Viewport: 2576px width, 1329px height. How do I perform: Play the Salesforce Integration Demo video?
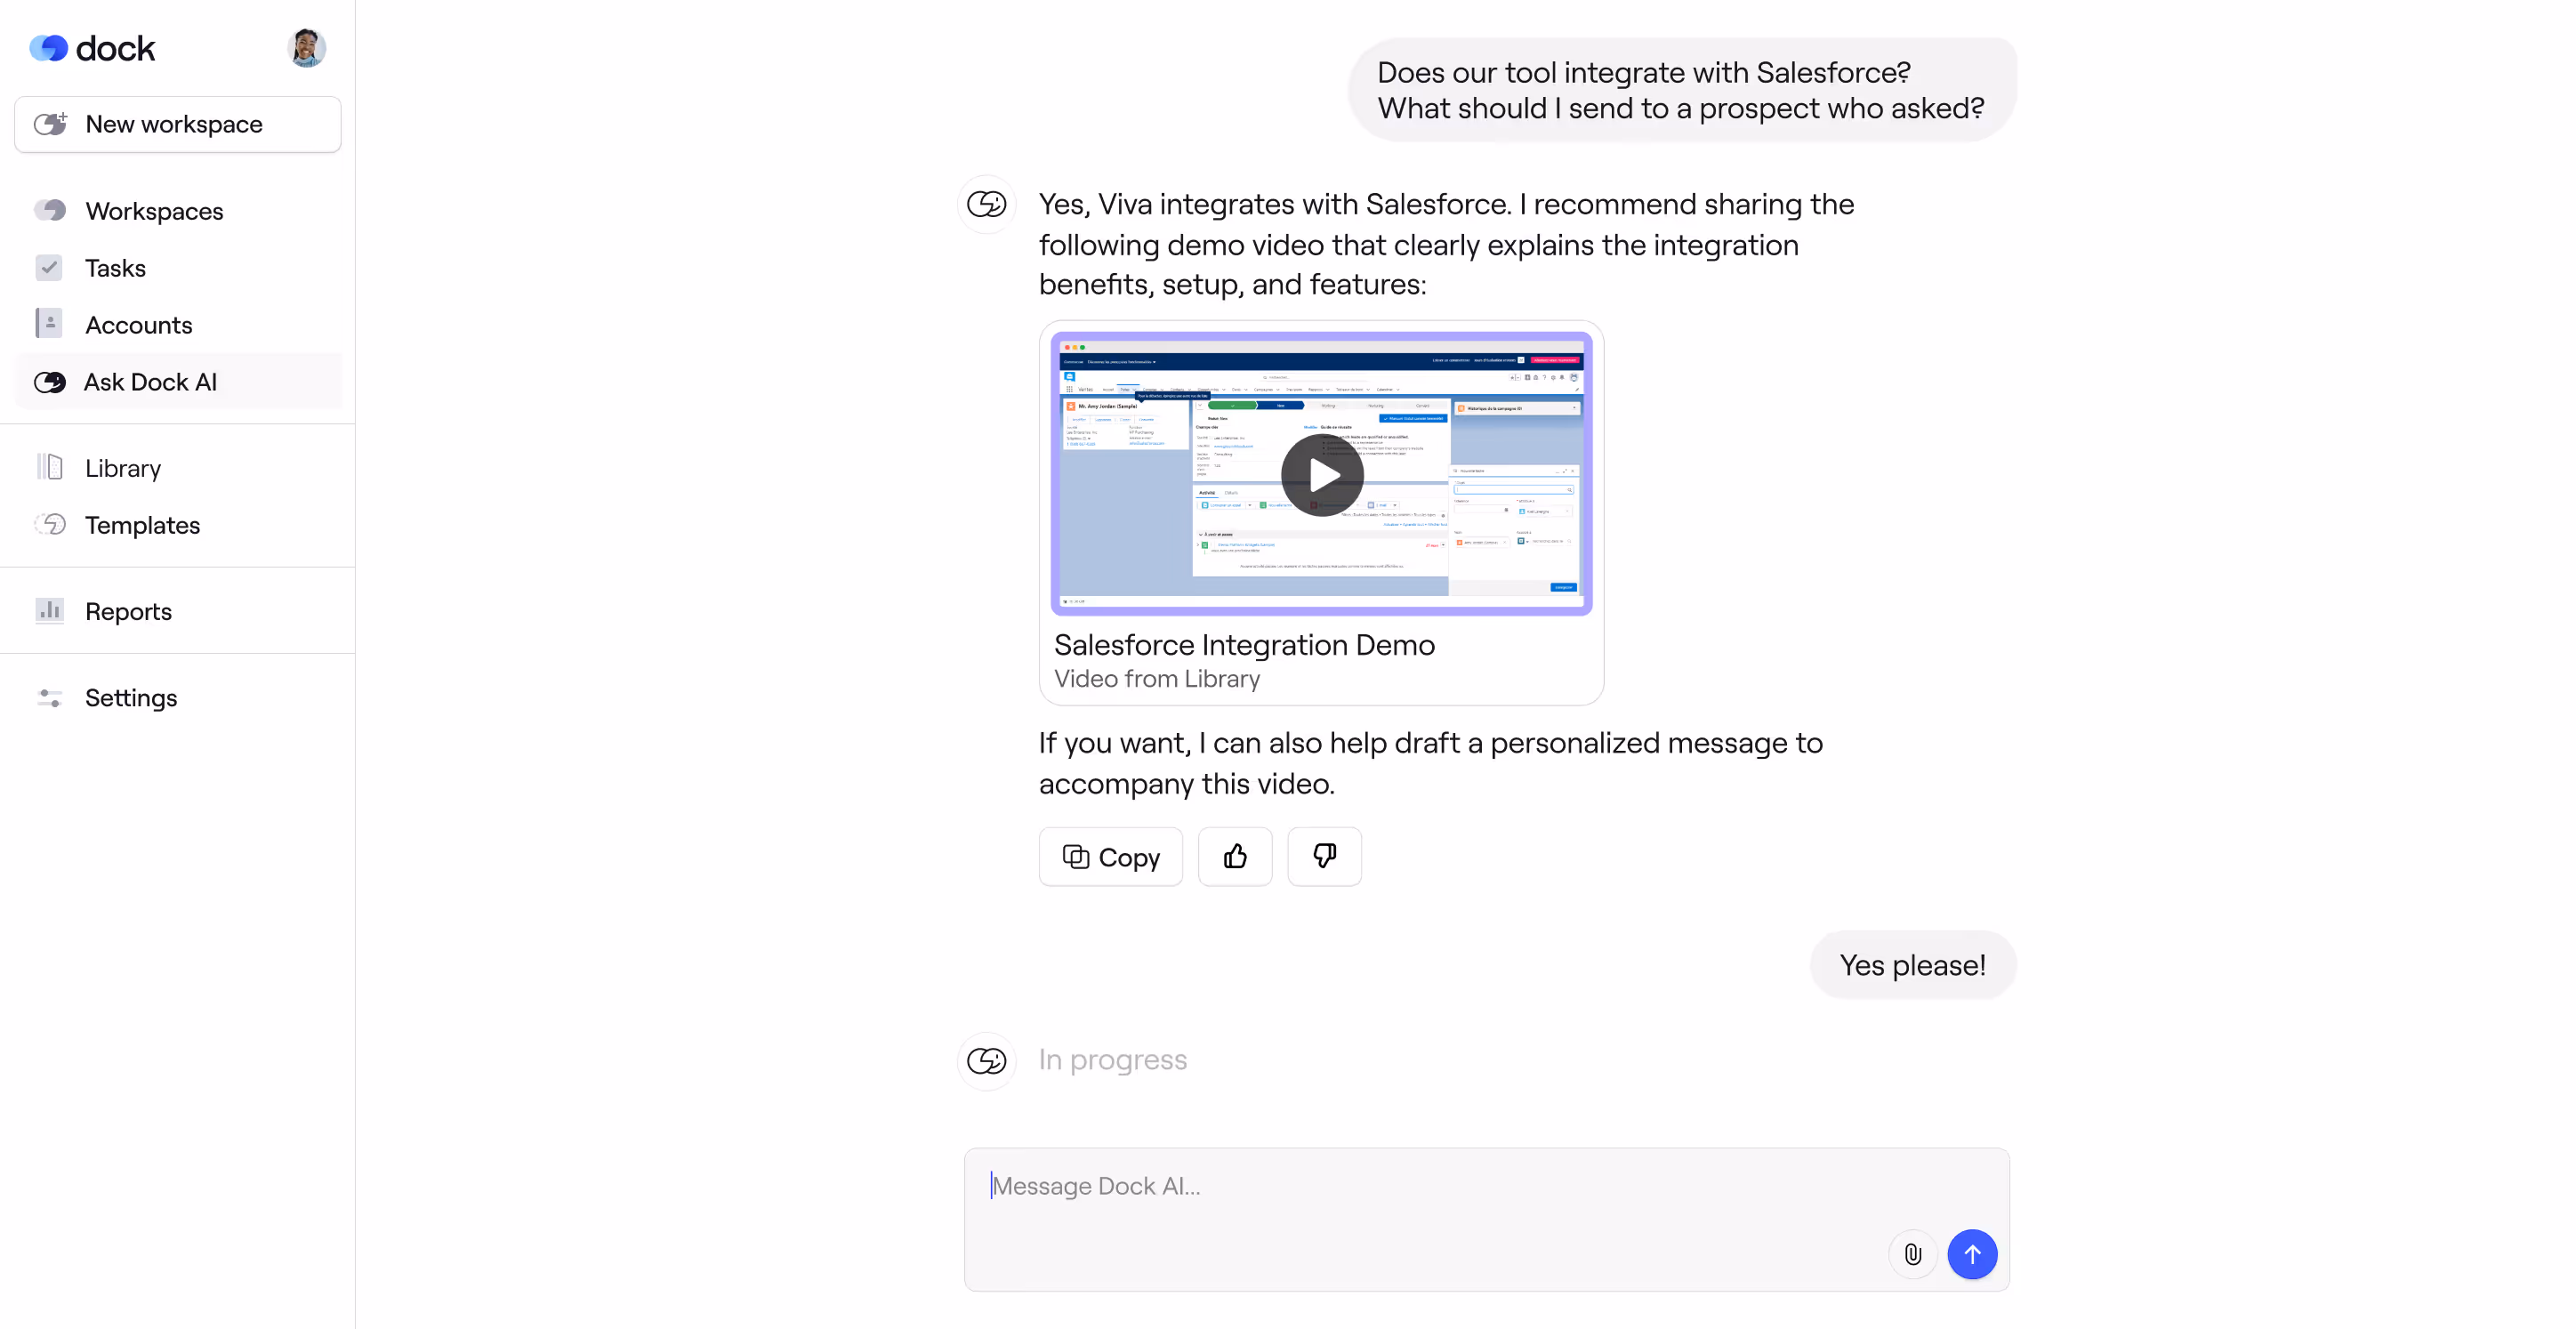click(x=1321, y=475)
